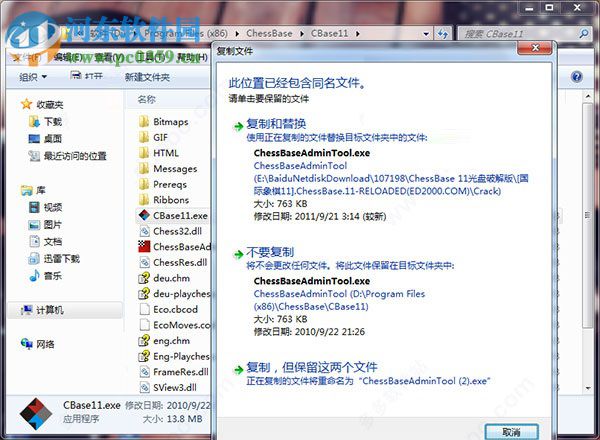Choose 复制，但保留这两个文件 (keep both files) option

coord(312,368)
